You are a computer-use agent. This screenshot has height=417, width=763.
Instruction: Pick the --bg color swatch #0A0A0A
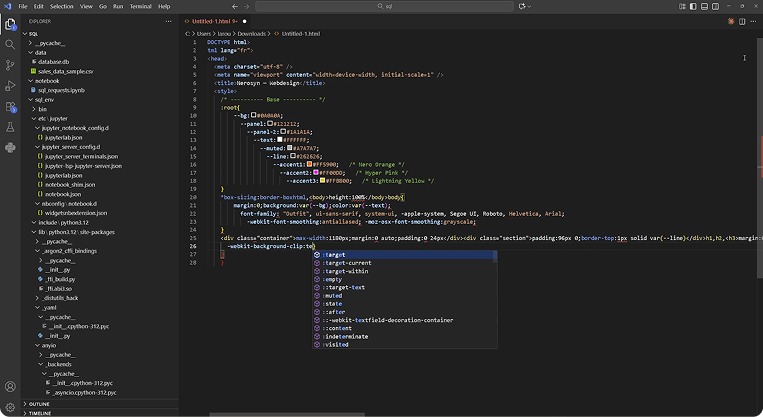254,115
